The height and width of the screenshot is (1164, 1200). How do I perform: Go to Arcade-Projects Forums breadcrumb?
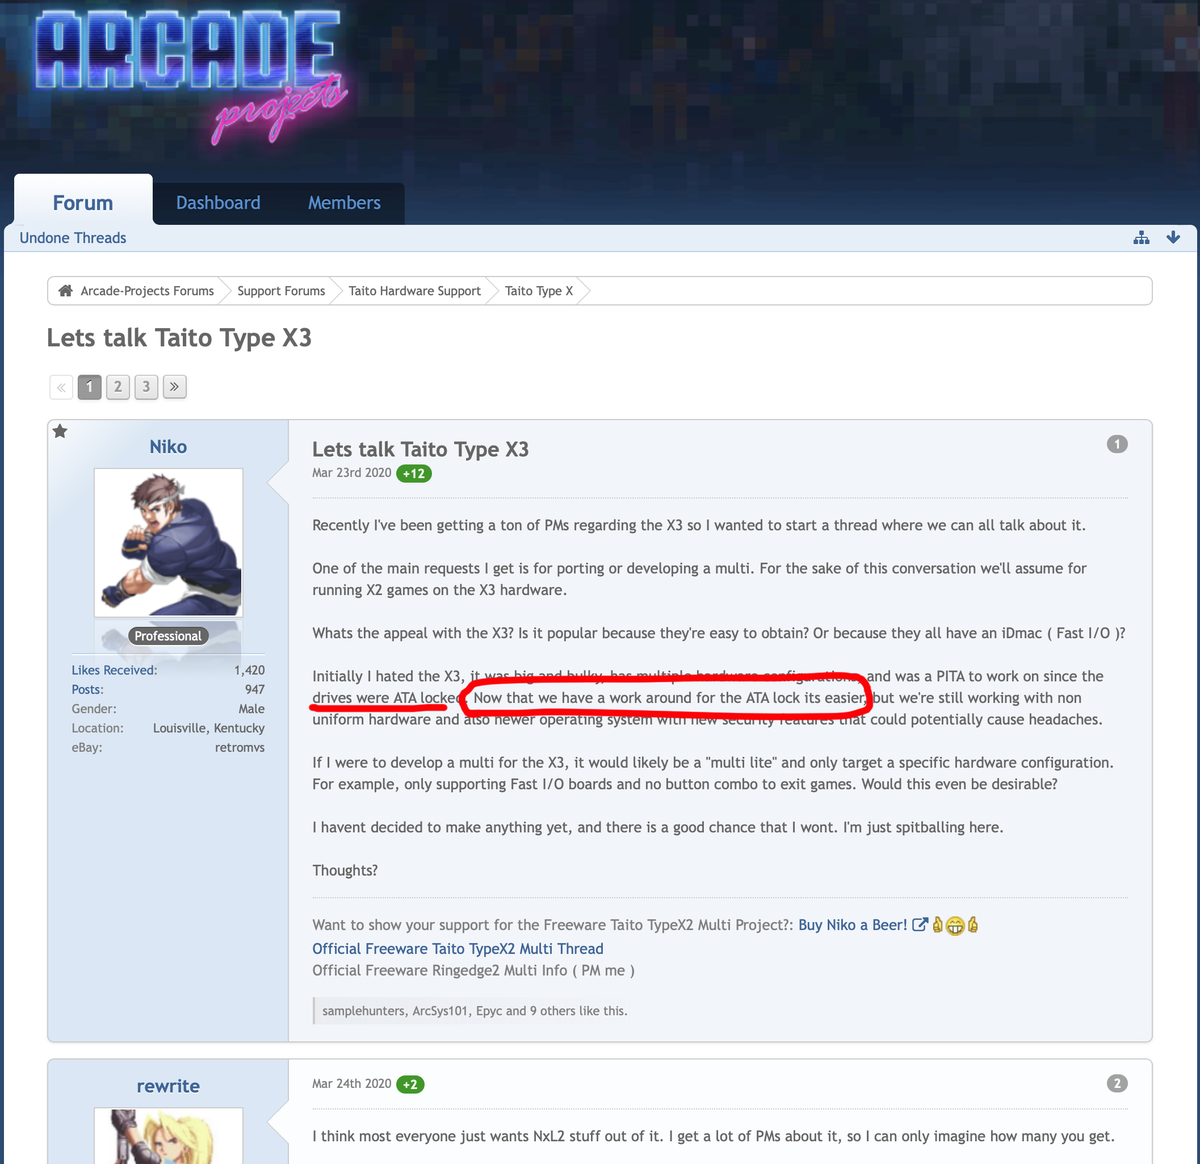(x=147, y=291)
